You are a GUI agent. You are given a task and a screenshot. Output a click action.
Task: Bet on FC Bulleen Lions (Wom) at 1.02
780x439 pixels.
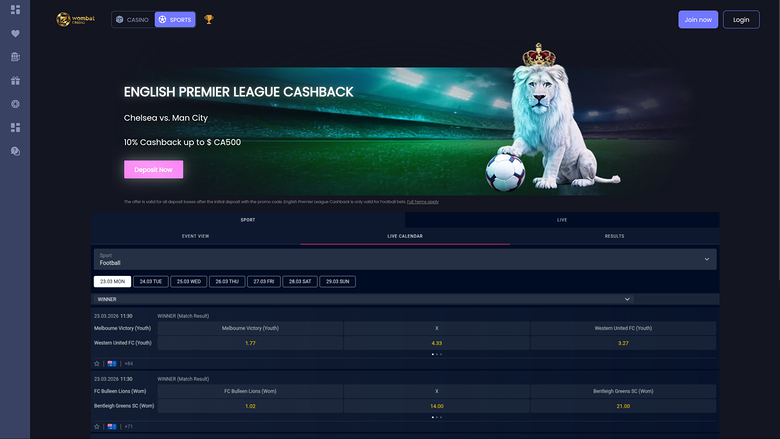(250, 406)
